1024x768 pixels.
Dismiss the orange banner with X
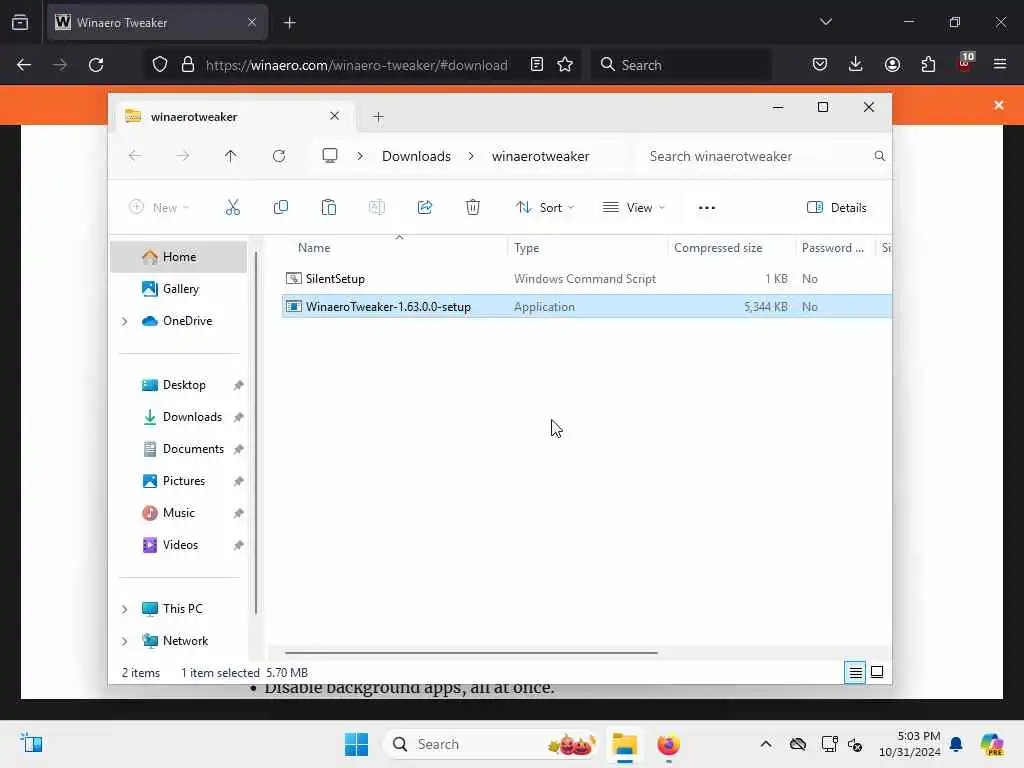[x=999, y=105]
